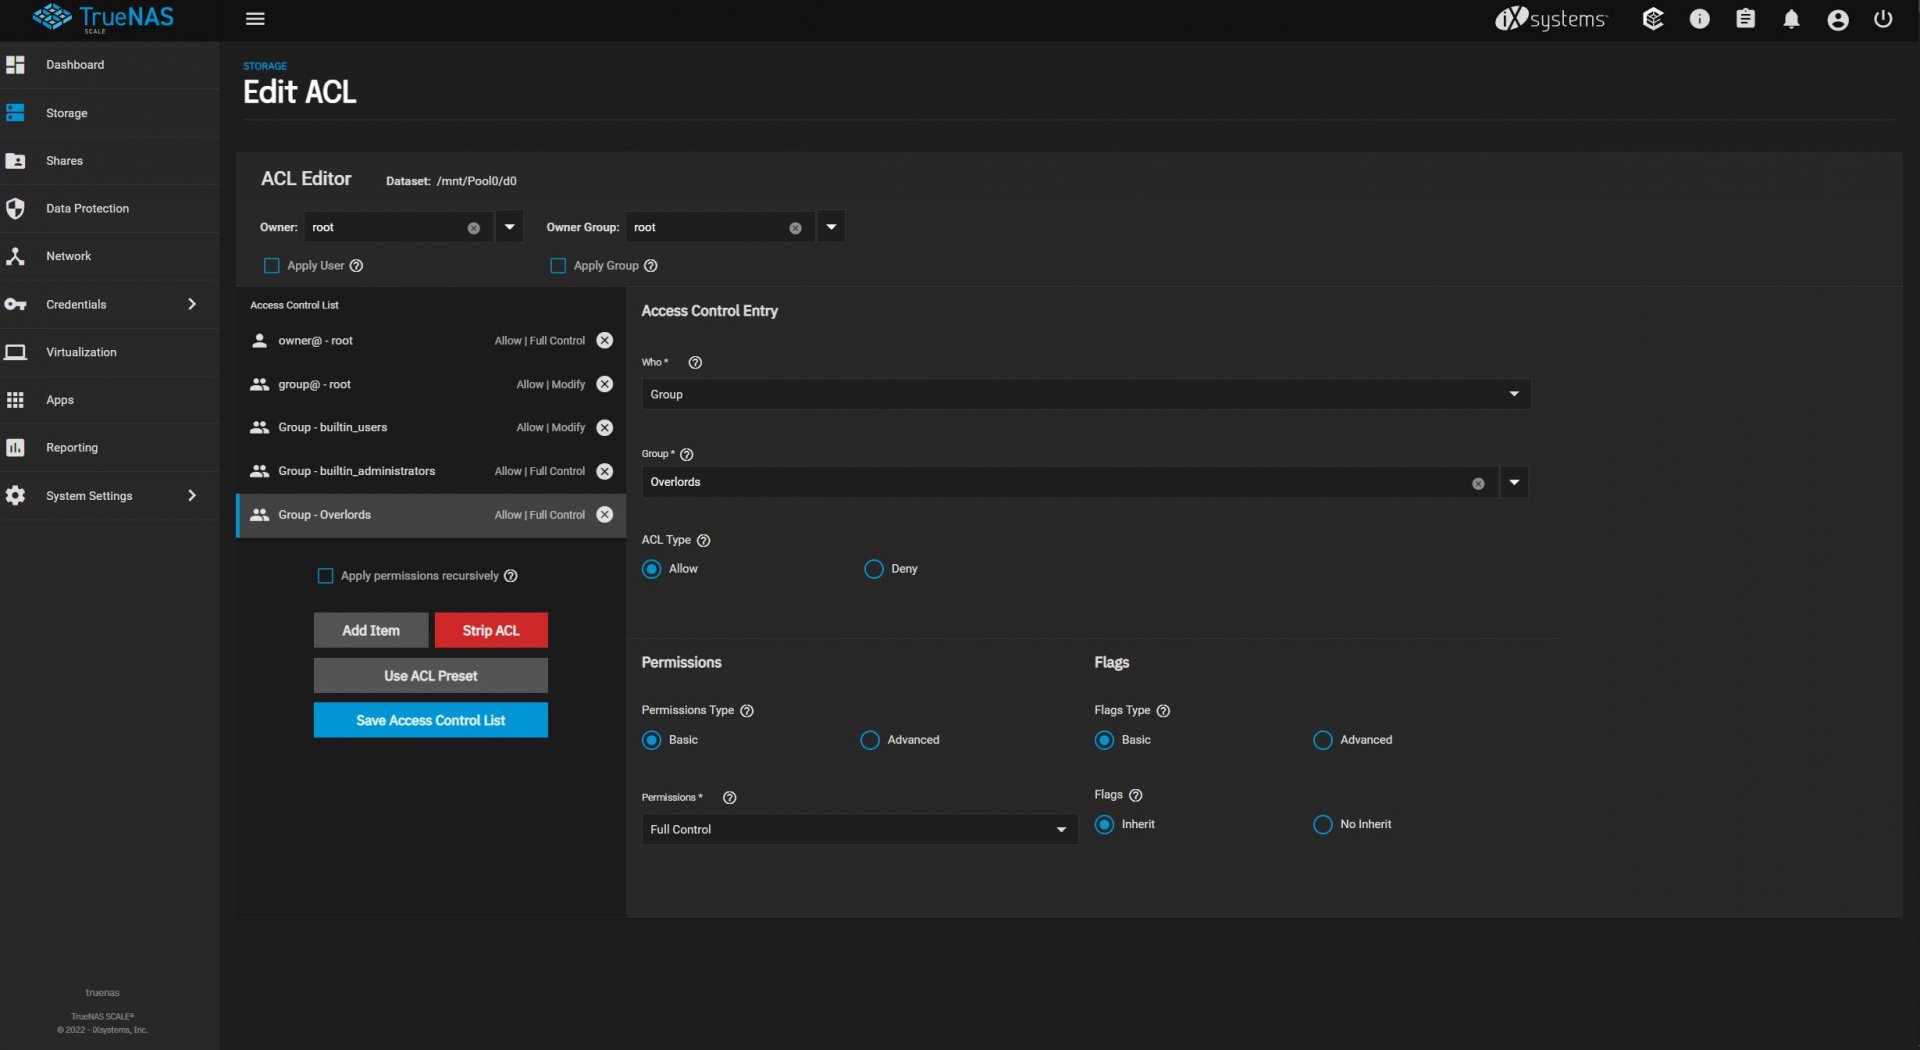The width and height of the screenshot is (1920, 1050).
Task: Open Storage in the sidebar
Action: (x=66, y=113)
